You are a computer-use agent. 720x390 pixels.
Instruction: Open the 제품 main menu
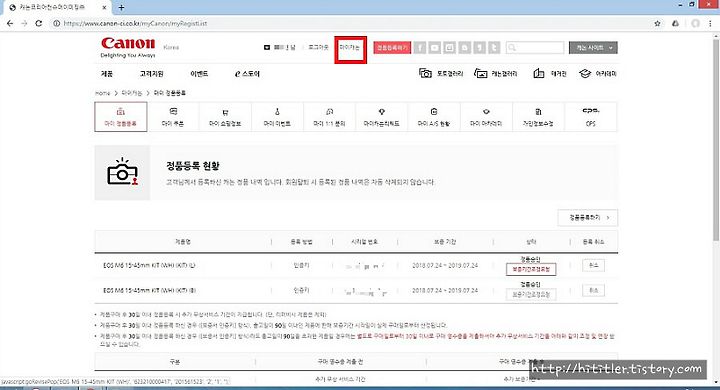coord(107,73)
